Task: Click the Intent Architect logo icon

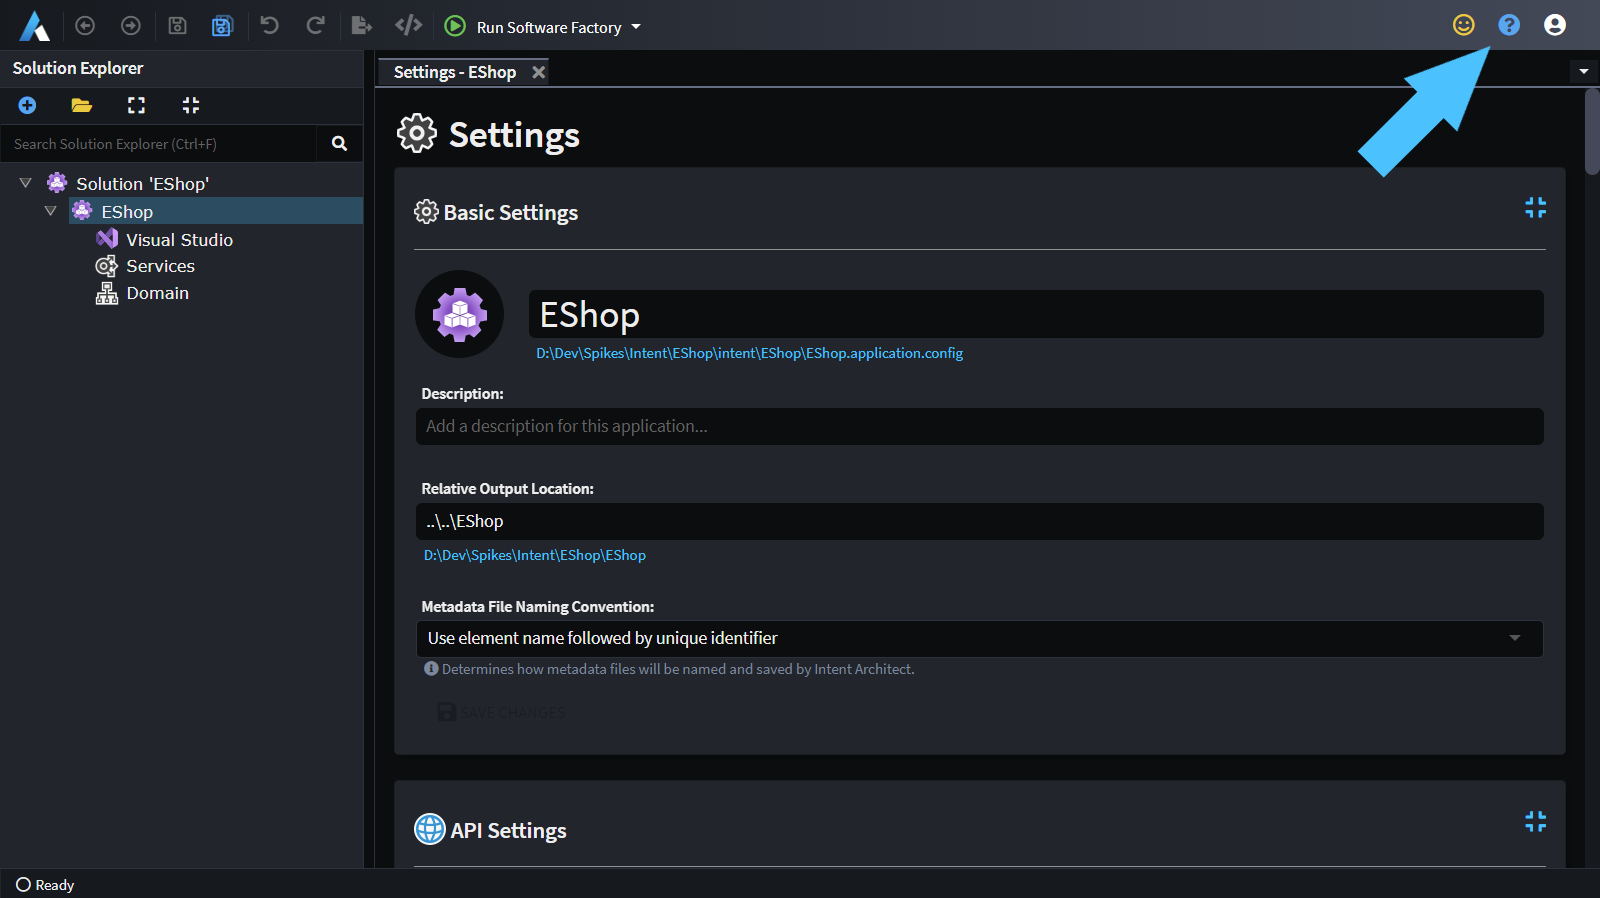Action: 34,26
